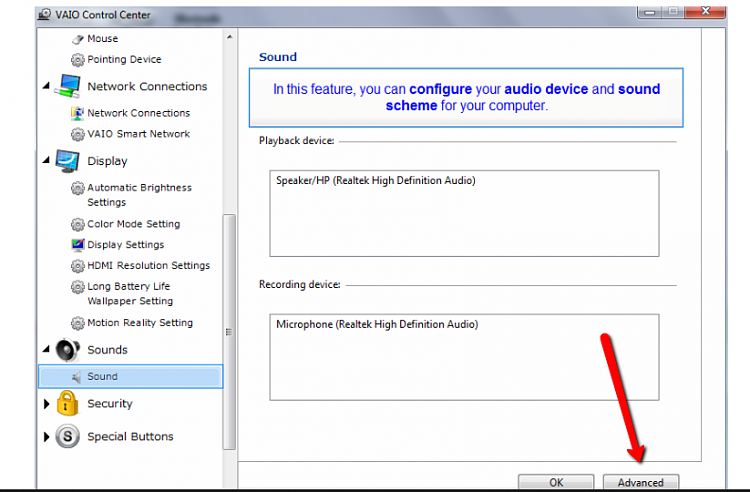
Task: Click the Color Mode Setting gear icon
Action: coord(77,224)
